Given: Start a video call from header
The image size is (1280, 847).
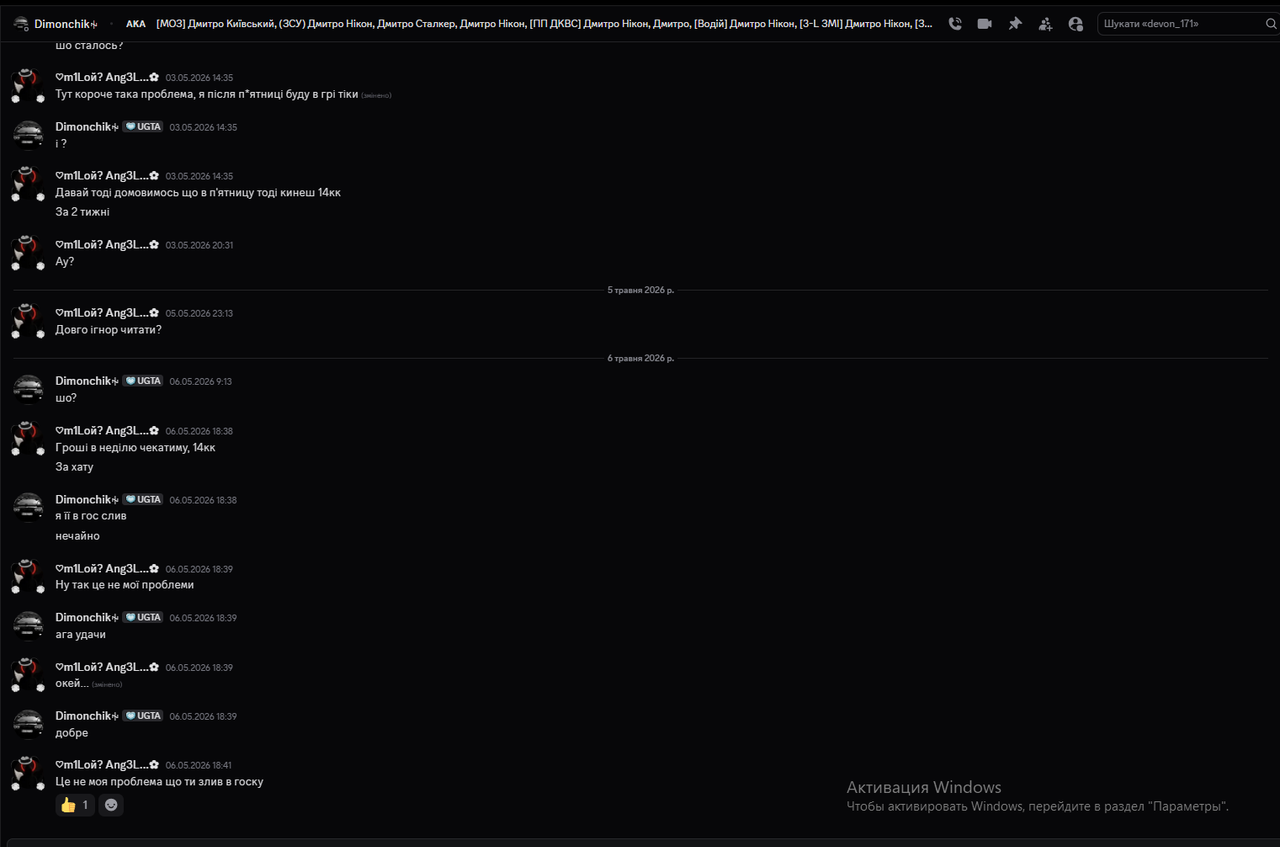Looking at the screenshot, I should click(985, 24).
